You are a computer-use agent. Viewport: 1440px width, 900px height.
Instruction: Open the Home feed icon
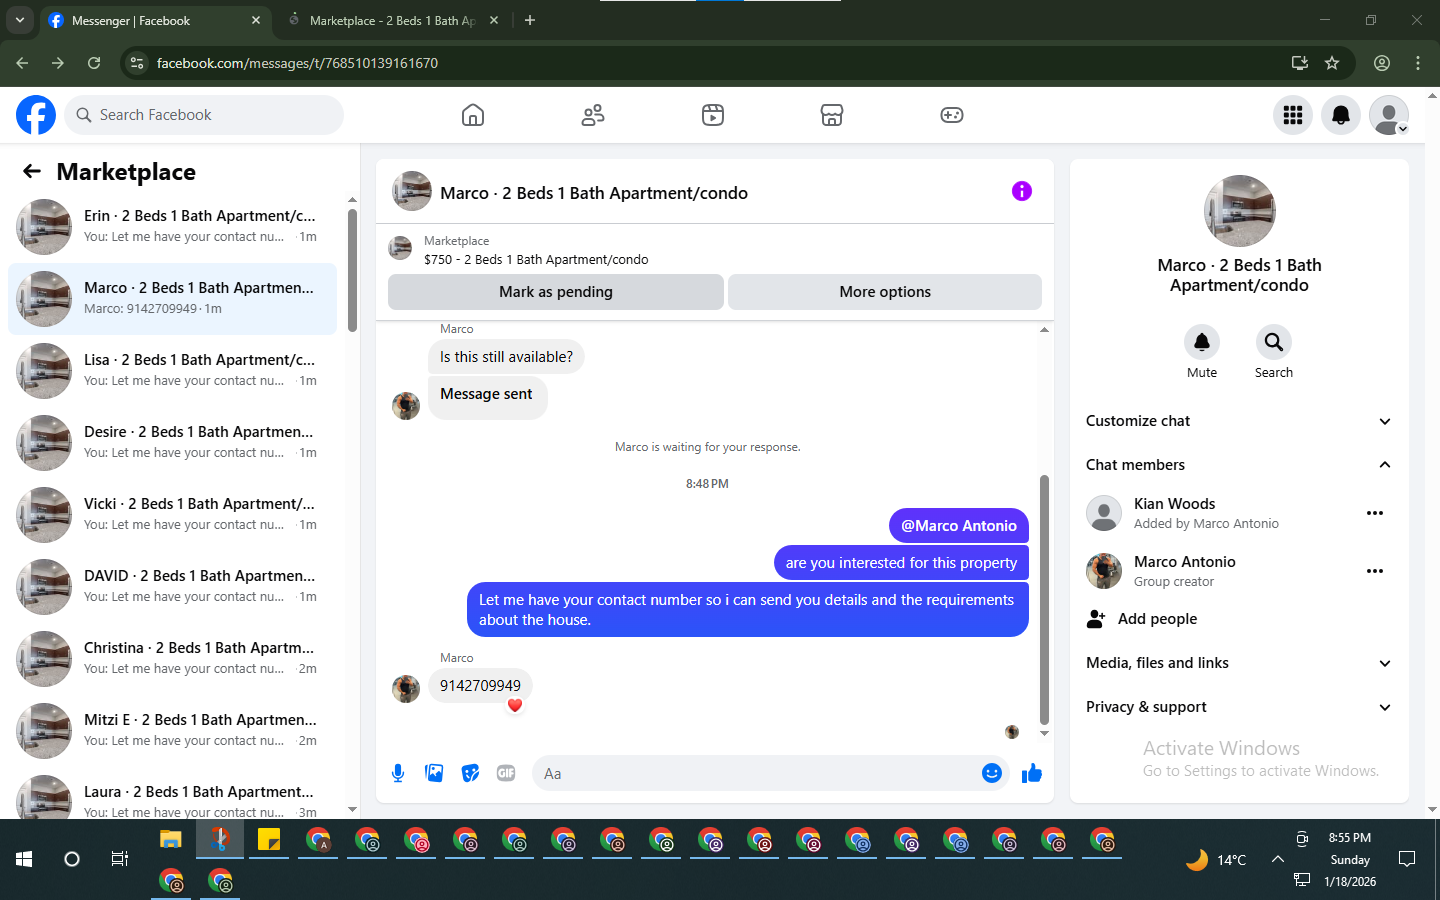tap(473, 115)
